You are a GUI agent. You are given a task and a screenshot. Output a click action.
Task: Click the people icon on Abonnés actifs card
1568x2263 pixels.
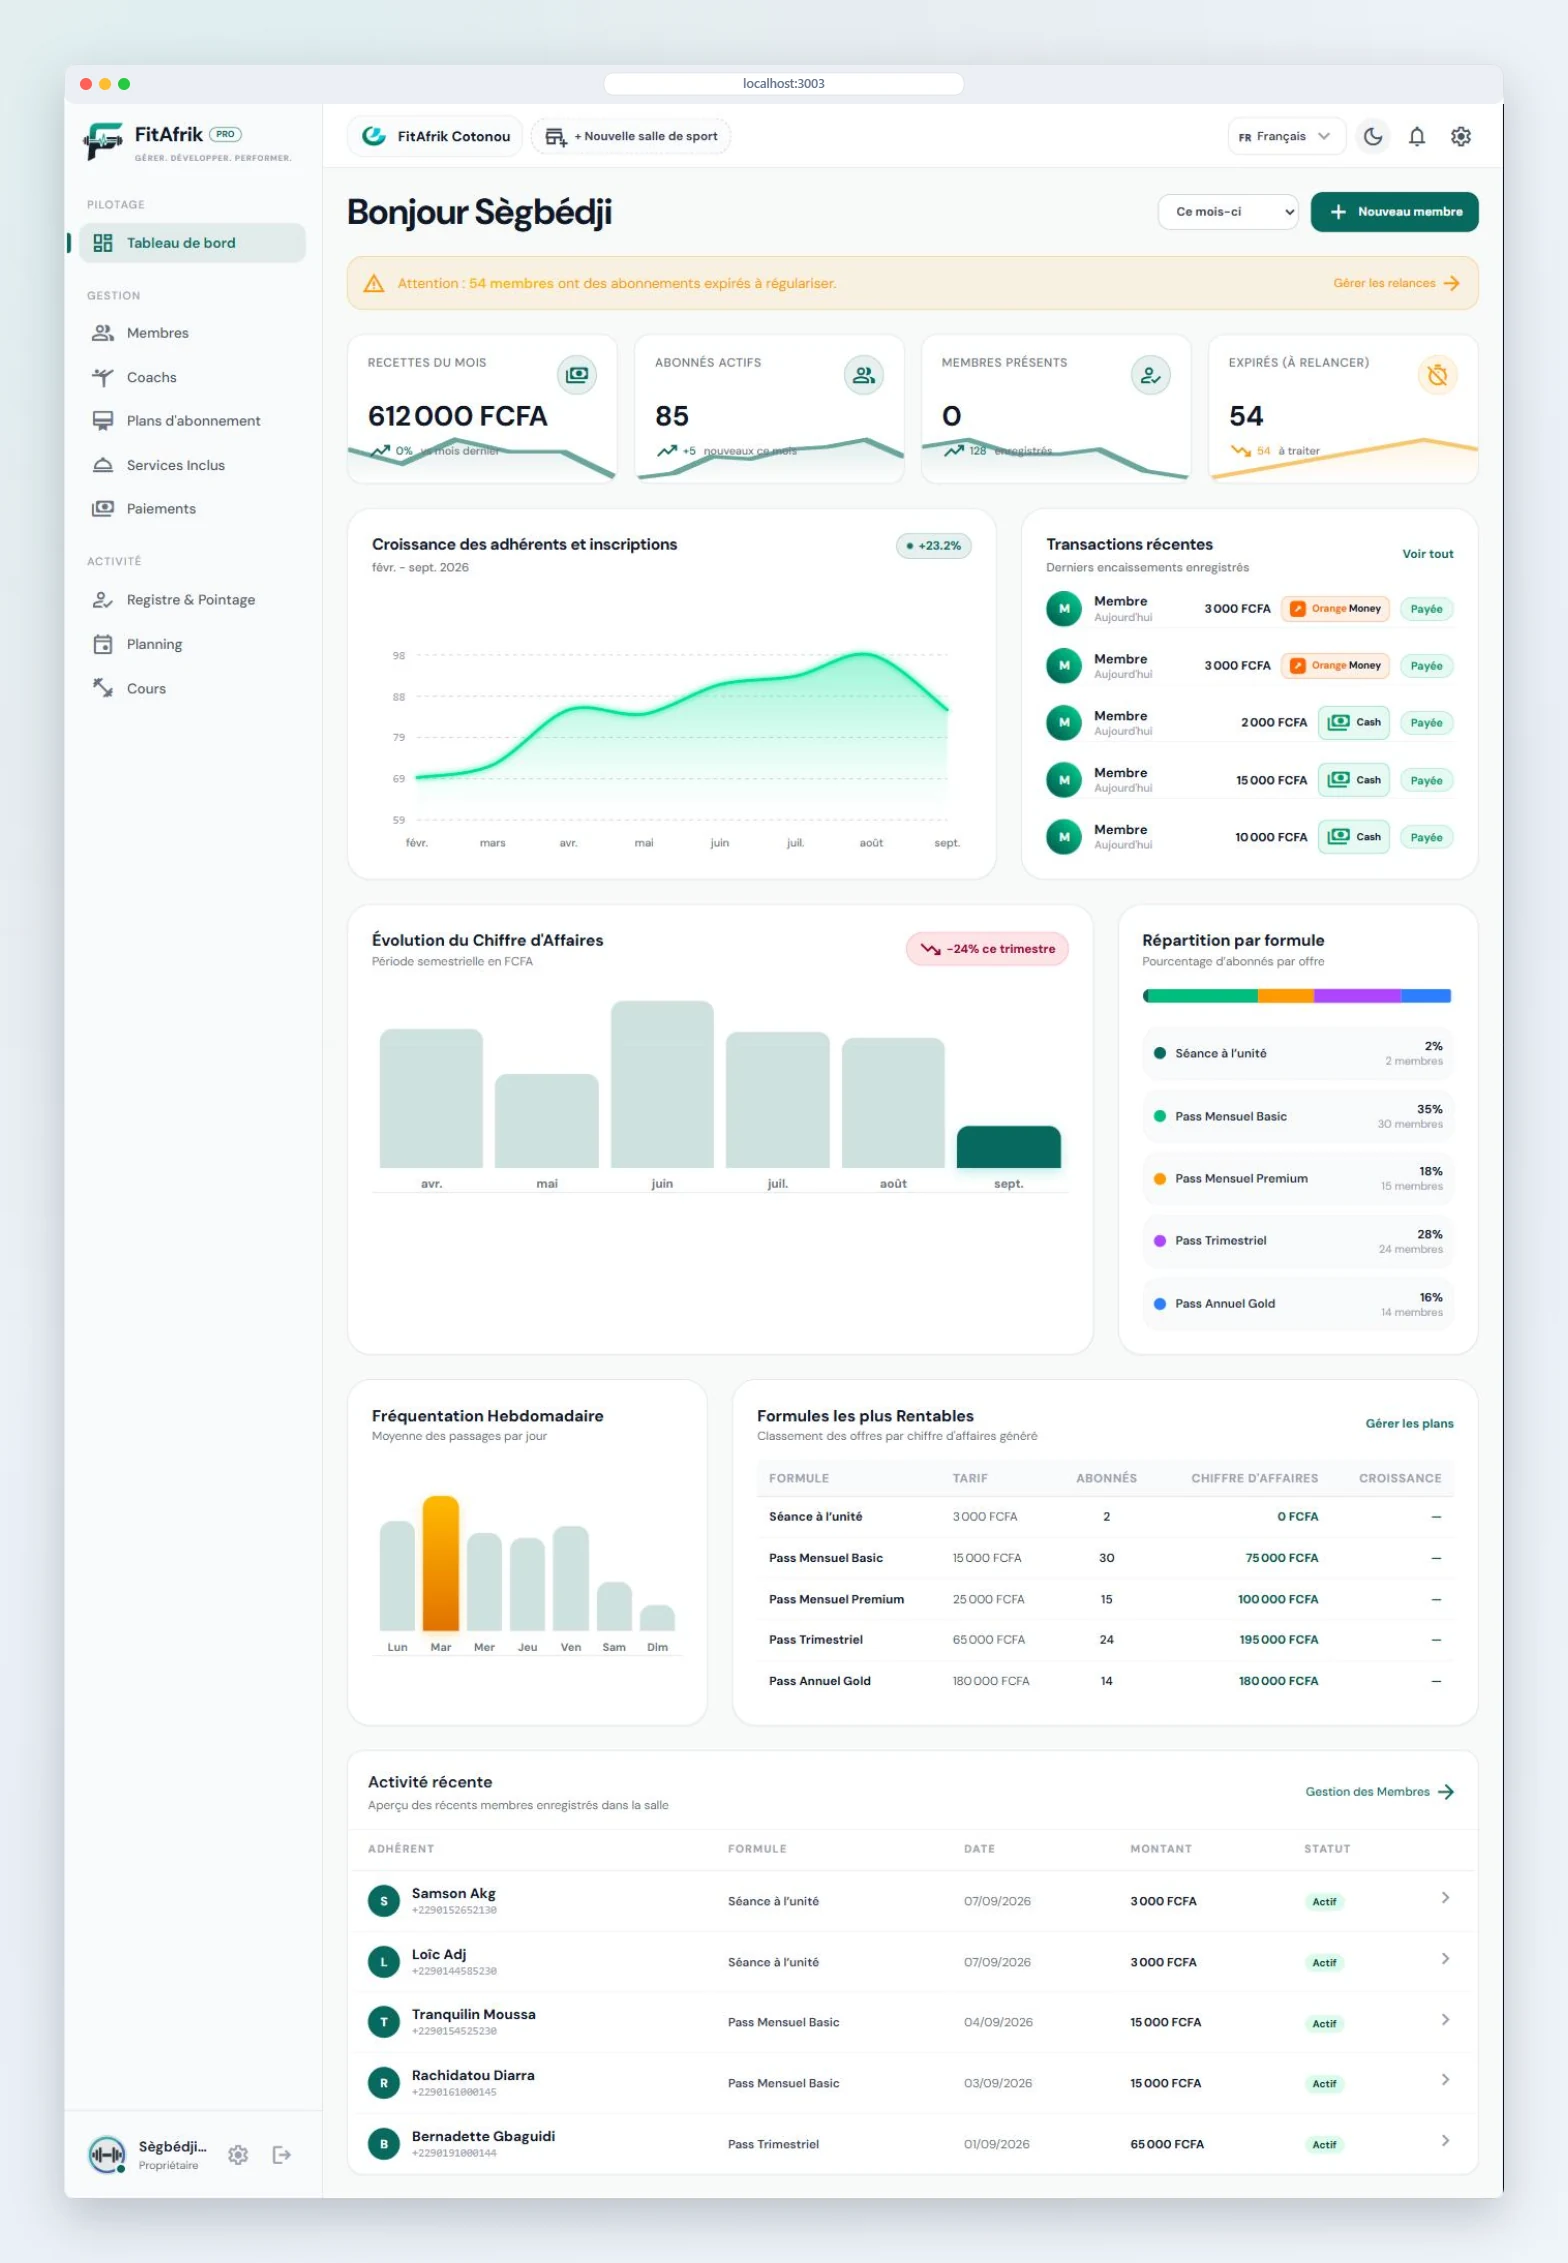point(864,375)
